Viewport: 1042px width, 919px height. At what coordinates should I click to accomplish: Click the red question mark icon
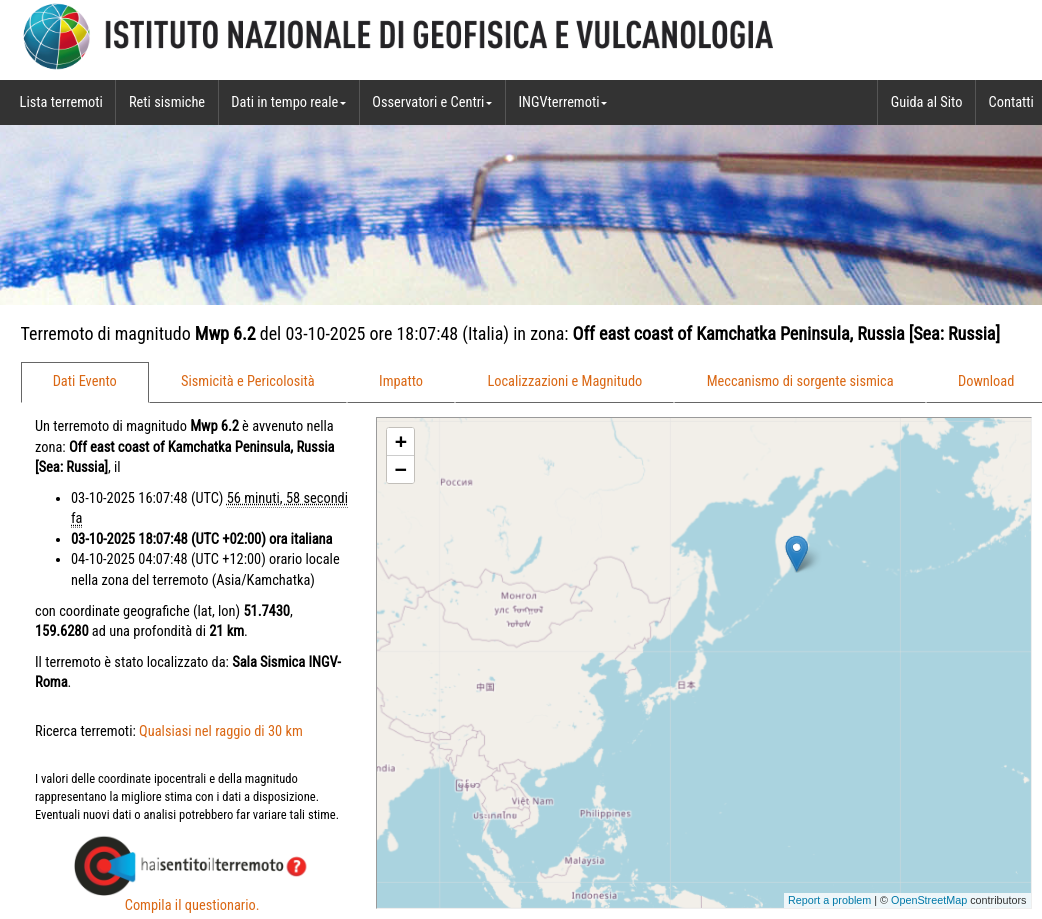point(296,866)
